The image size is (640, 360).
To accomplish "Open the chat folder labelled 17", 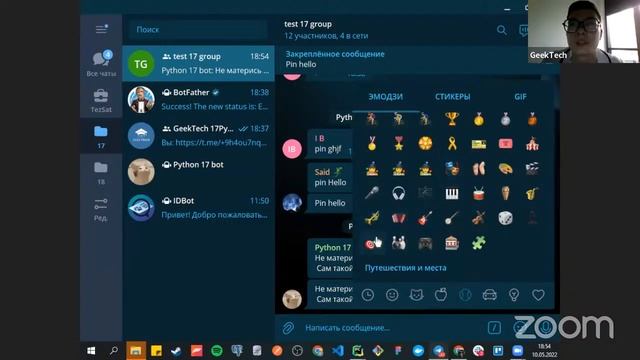I will click(101, 136).
